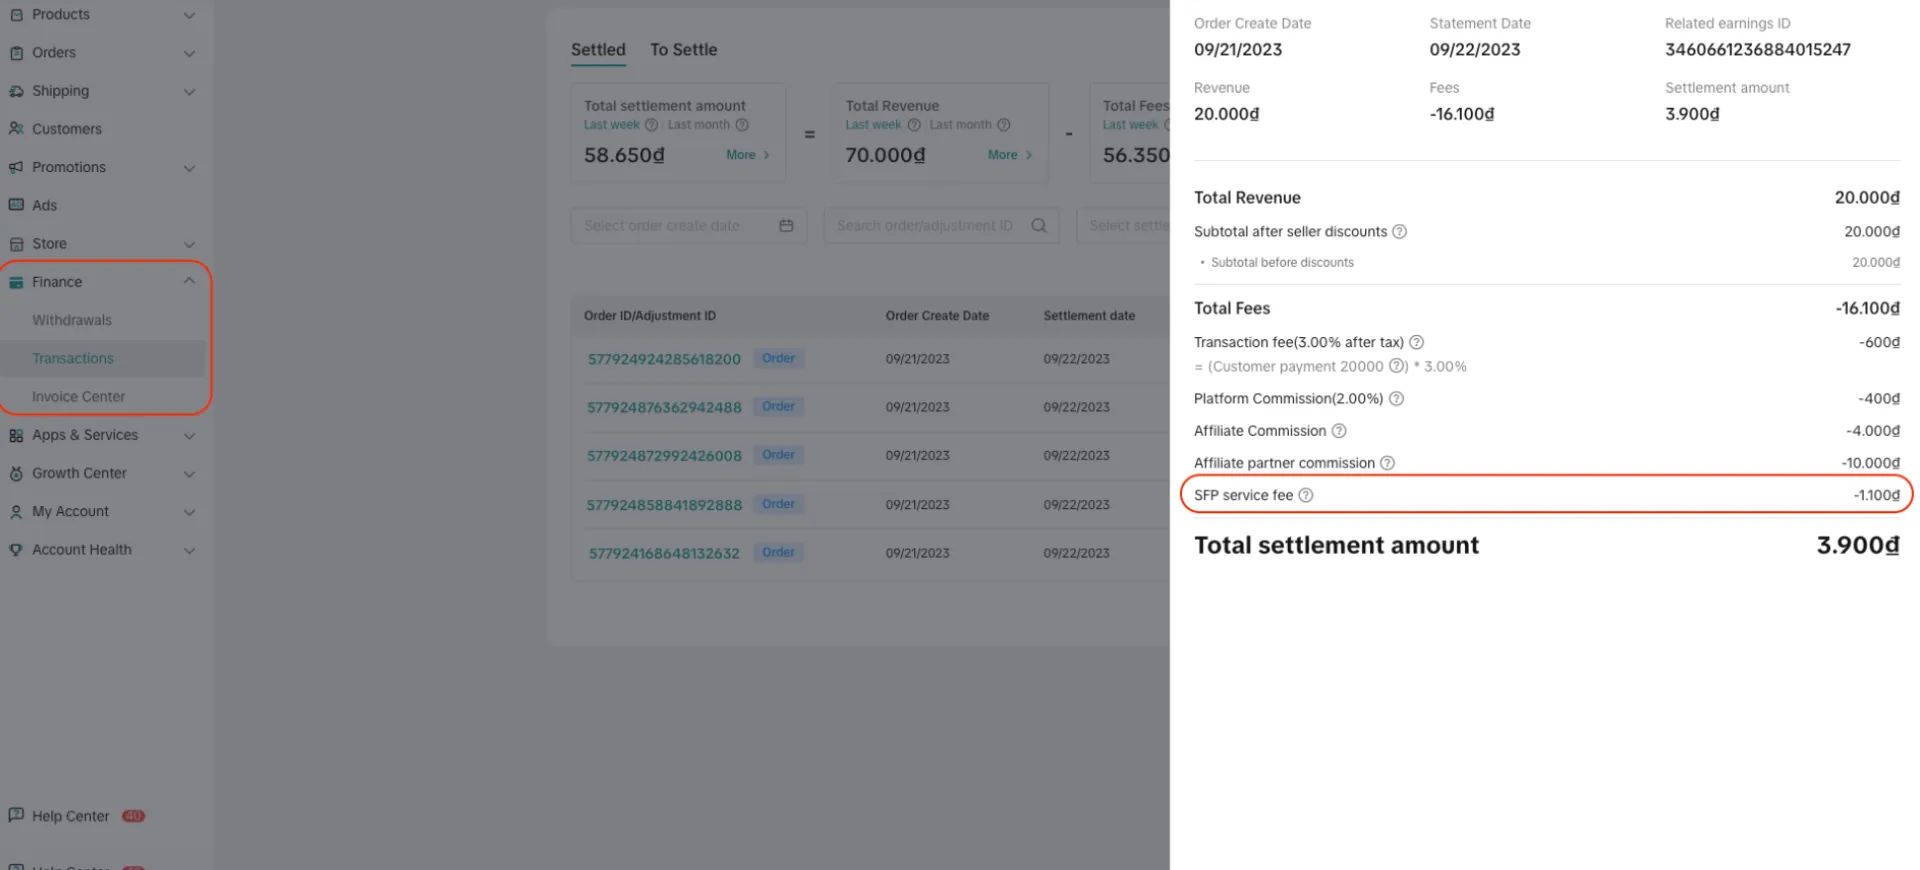Click the Customers icon in sidebar

coord(16,129)
